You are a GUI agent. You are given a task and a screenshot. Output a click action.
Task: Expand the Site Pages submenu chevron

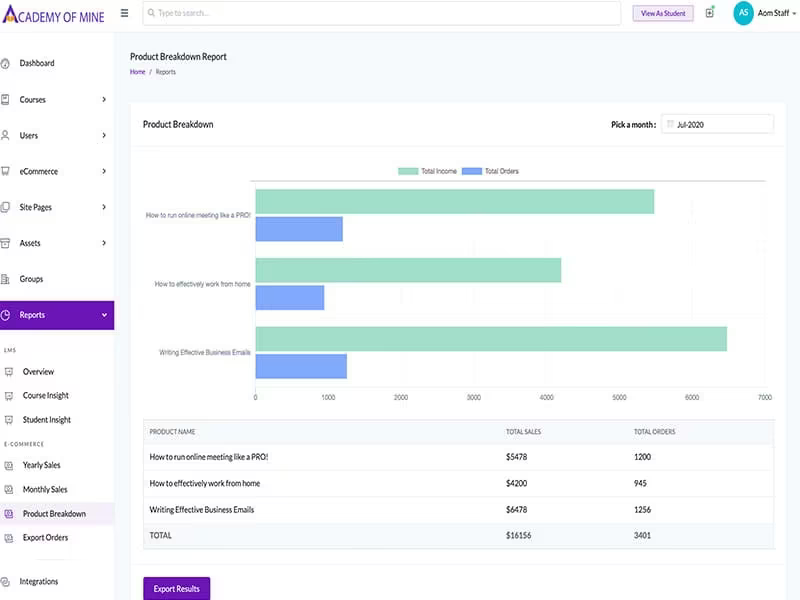(x=104, y=207)
